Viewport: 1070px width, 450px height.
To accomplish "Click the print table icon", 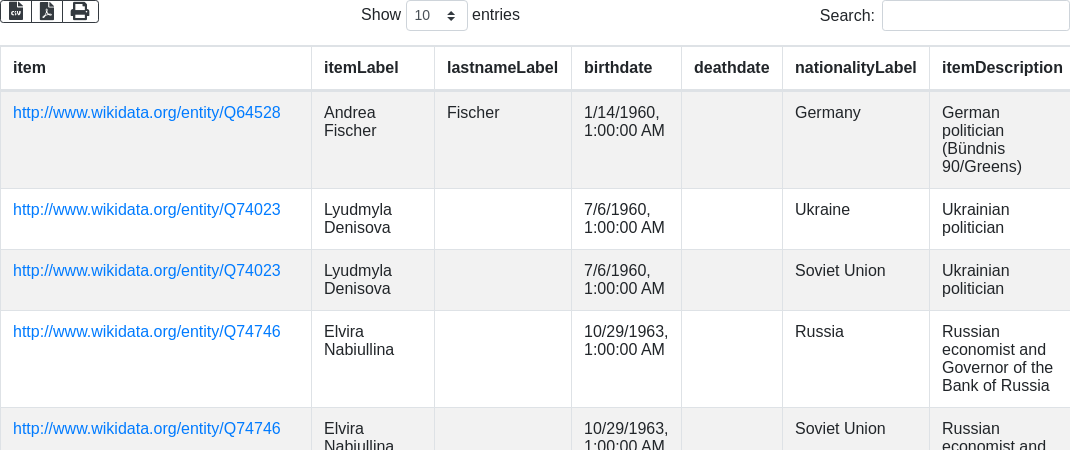I will click(80, 11).
